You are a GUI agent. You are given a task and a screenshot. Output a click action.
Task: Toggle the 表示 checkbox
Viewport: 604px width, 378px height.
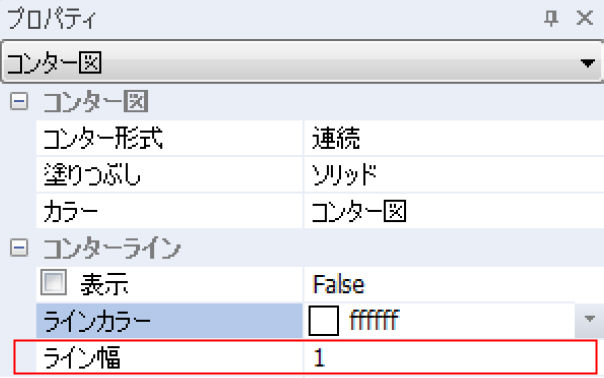[54, 282]
